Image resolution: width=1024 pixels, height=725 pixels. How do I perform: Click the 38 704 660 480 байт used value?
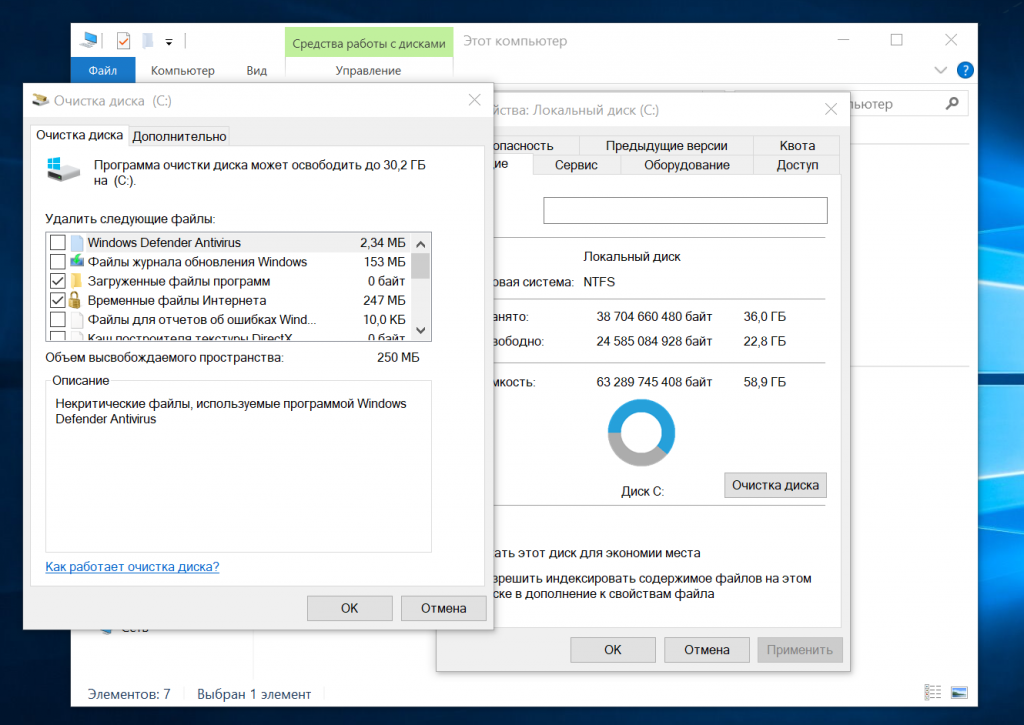click(654, 317)
